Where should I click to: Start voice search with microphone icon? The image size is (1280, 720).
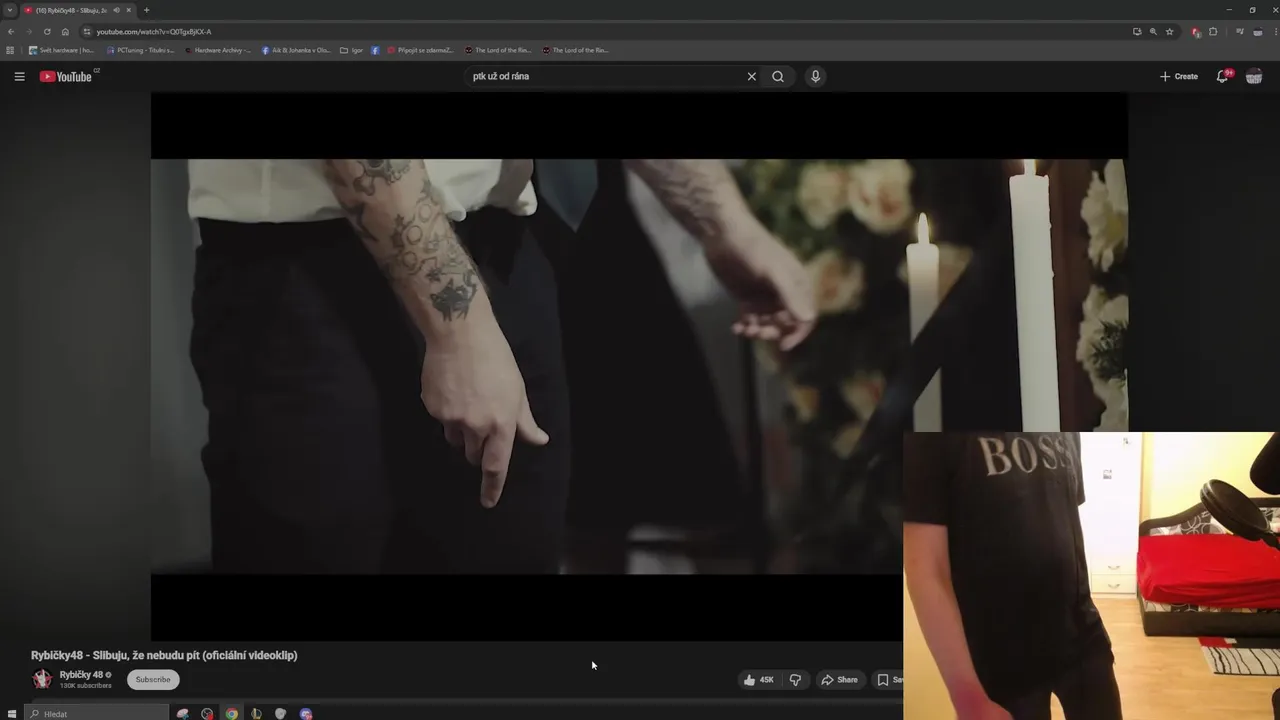tap(815, 76)
